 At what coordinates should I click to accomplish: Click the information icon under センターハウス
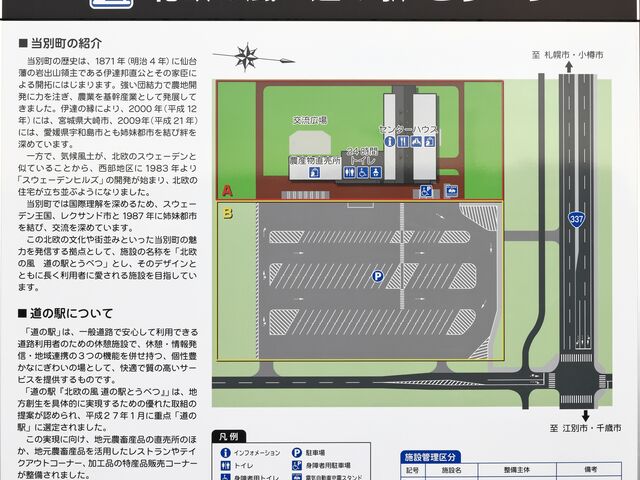point(390,142)
